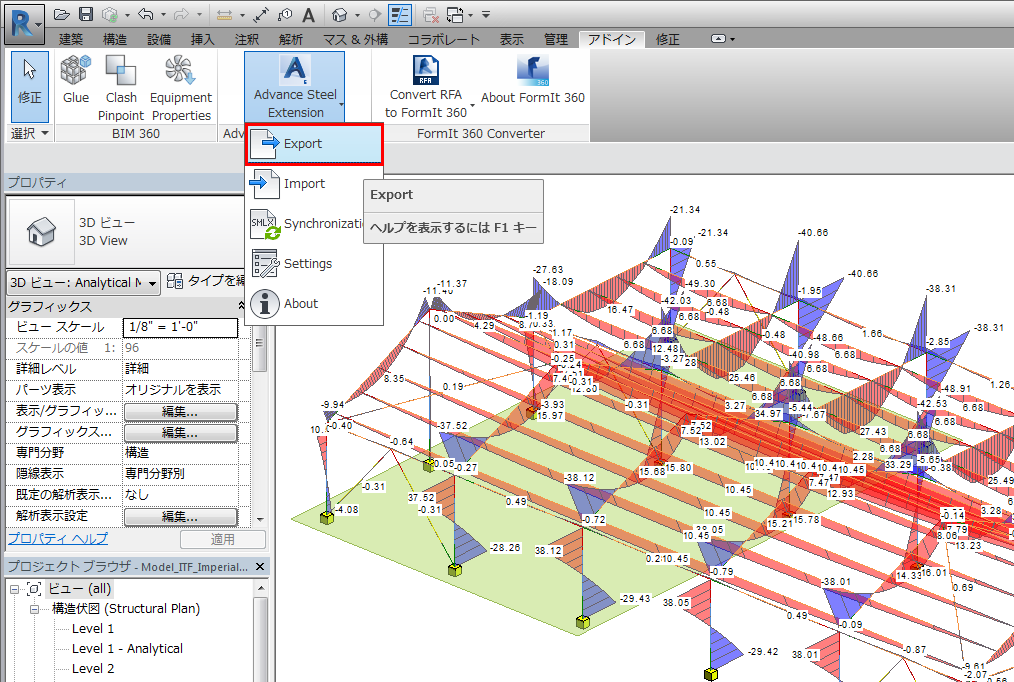Expand the 選択 panel dropdown
The height and width of the screenshot is (682, 1014).
[x=30, y=133]
